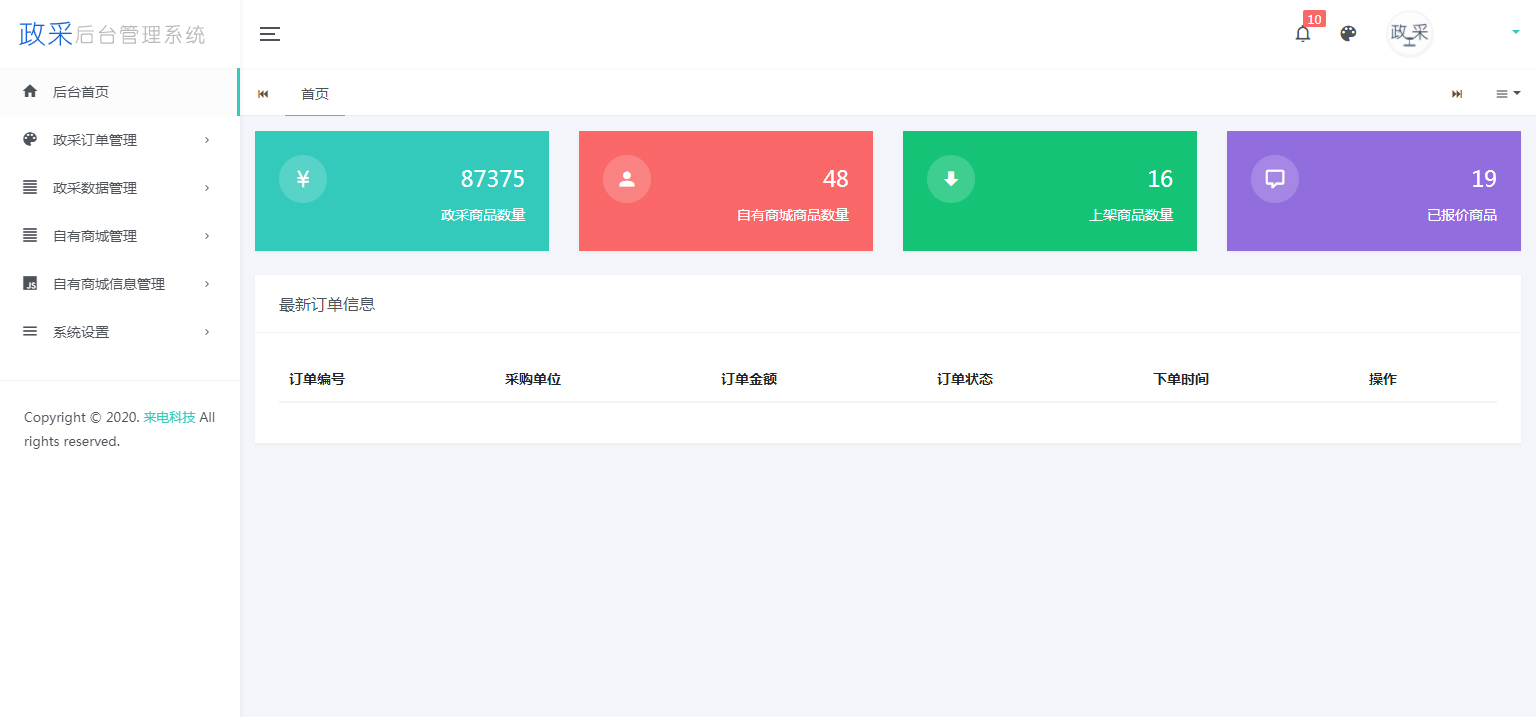Image resolution: width=1536 pixels, height=717 pixels.
Task: Click the 87375 value on teal card
Action: 492,179
